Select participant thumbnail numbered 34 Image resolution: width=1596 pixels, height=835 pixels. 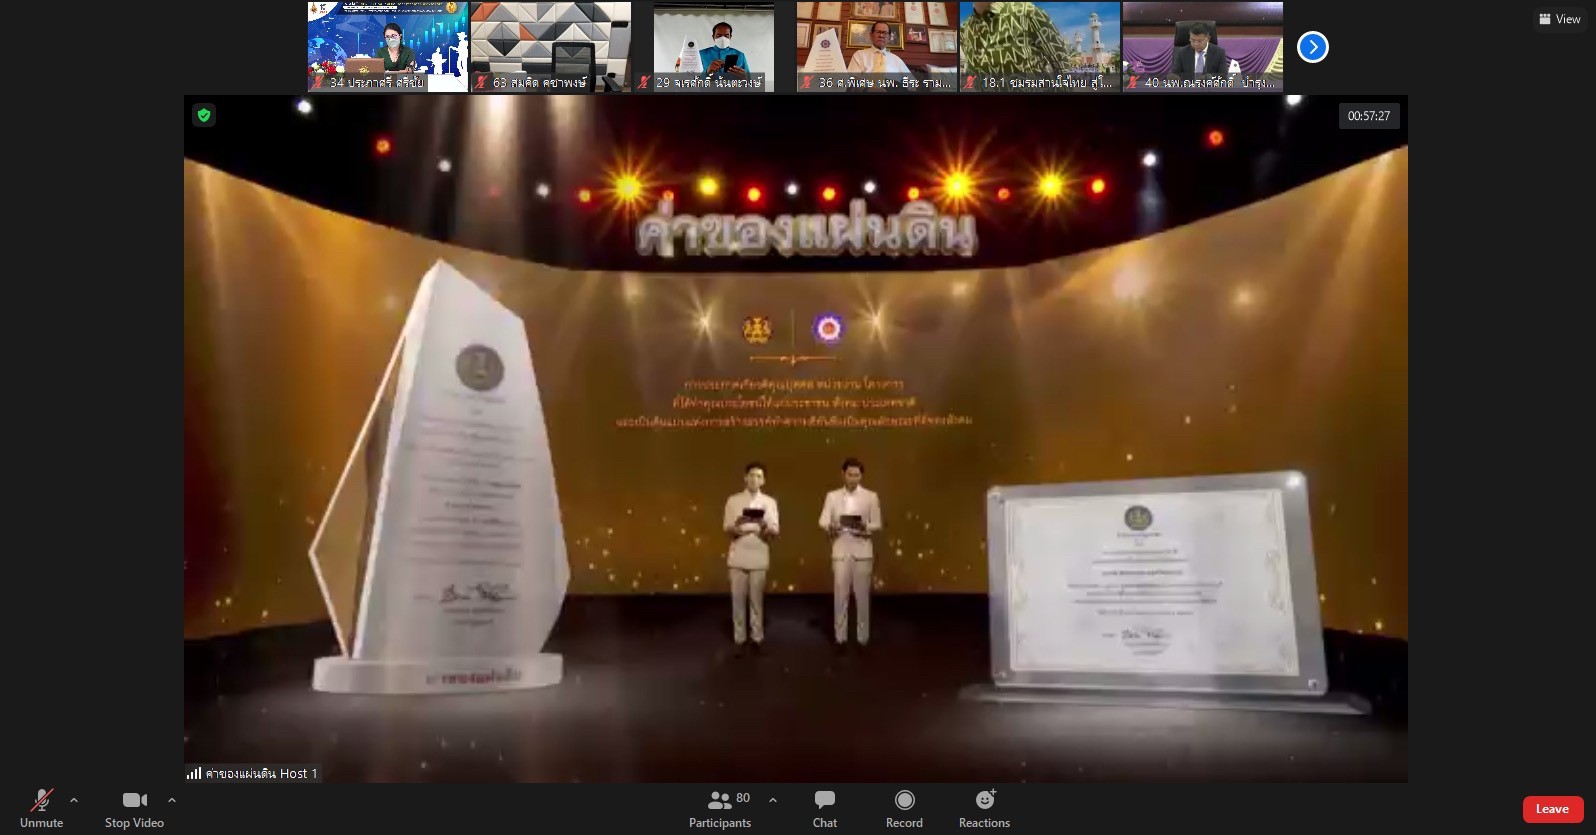click(x=387, y=46)
